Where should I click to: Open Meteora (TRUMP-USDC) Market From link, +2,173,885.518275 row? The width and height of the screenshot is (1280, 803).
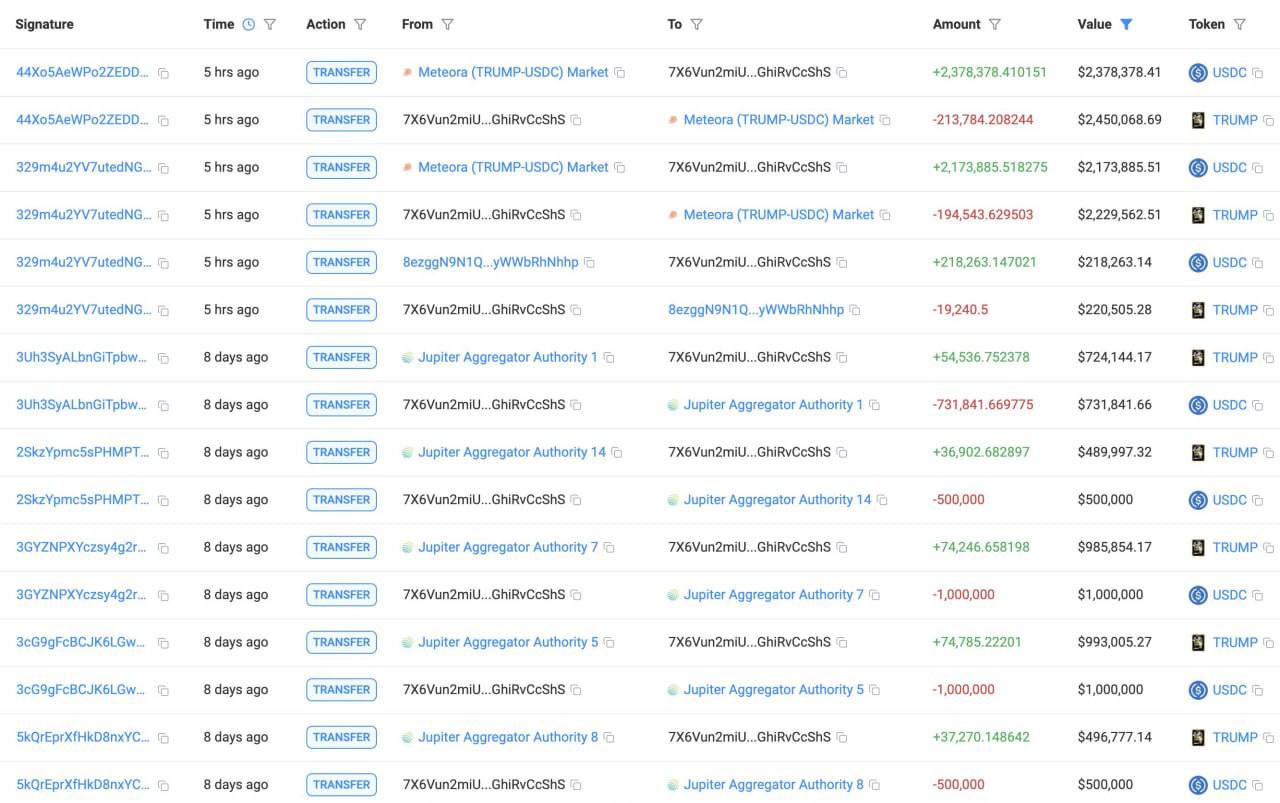click(x=513, y=167)
